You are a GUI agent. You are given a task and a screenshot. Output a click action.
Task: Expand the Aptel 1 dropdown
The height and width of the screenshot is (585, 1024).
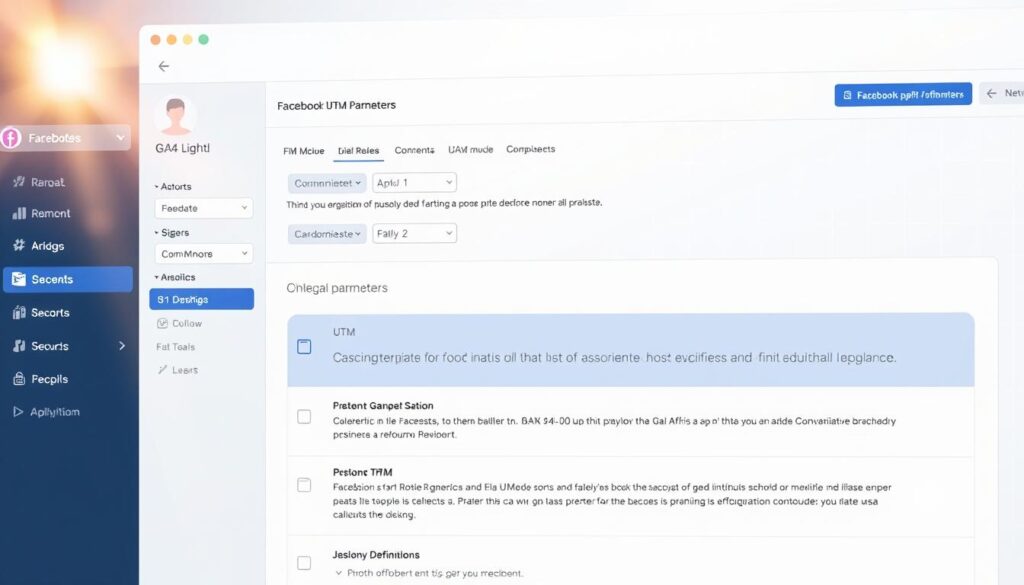click(414, 183)
